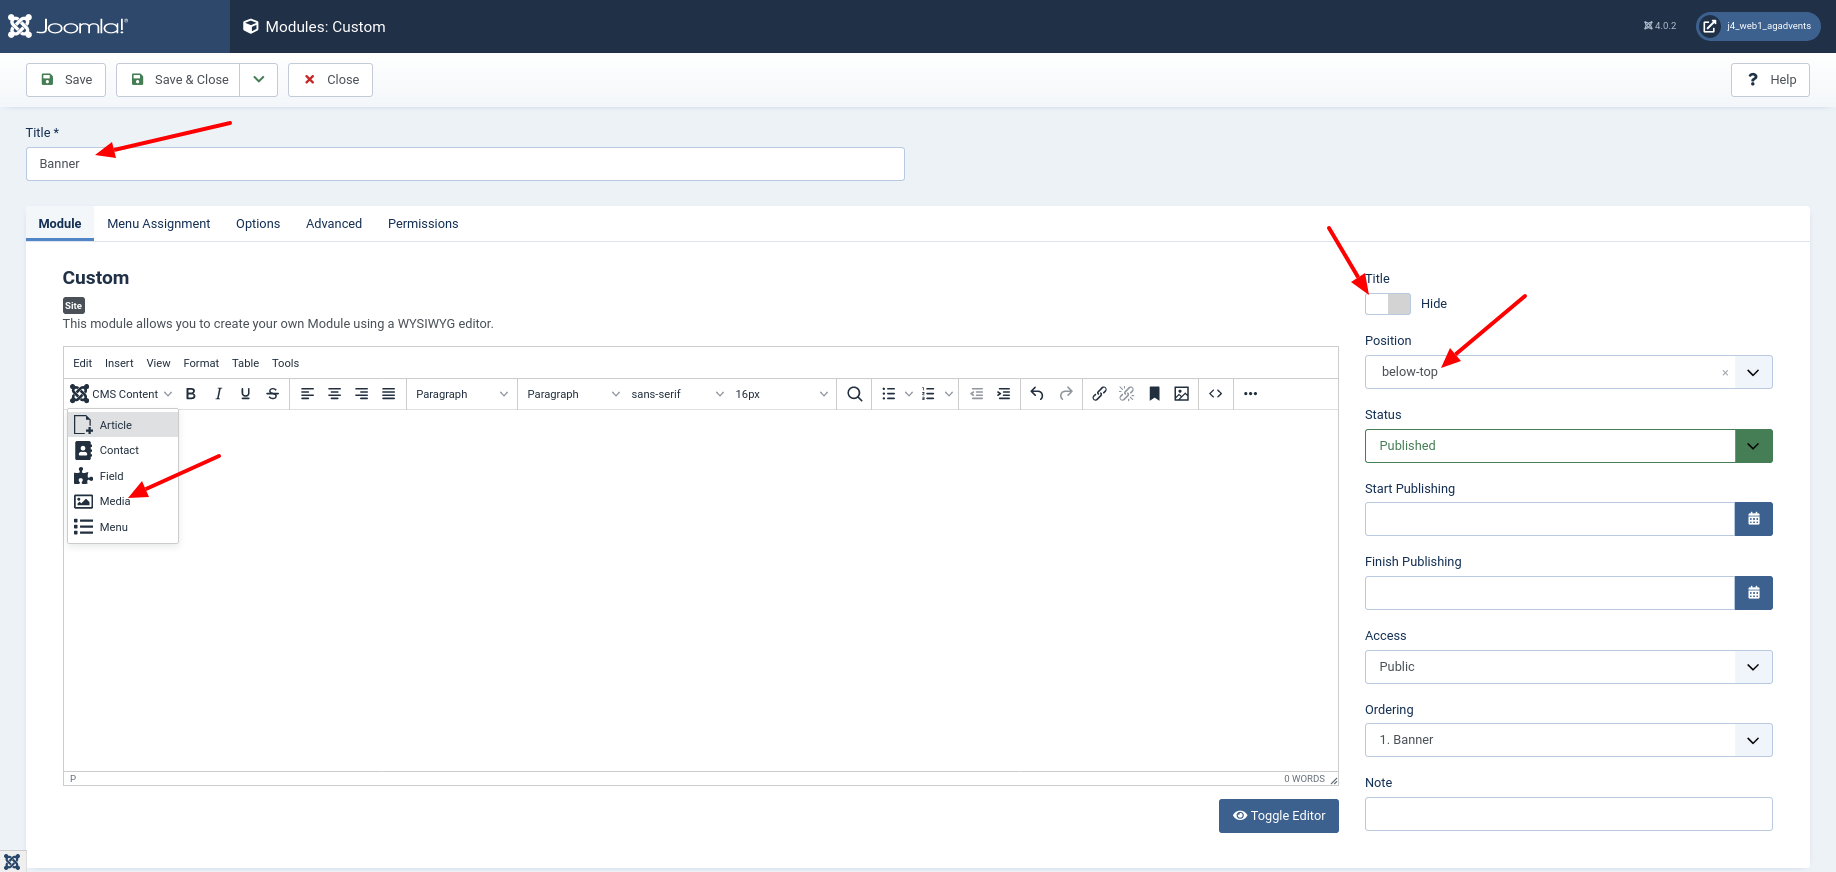Open the Ordering dropdown

1568,740
